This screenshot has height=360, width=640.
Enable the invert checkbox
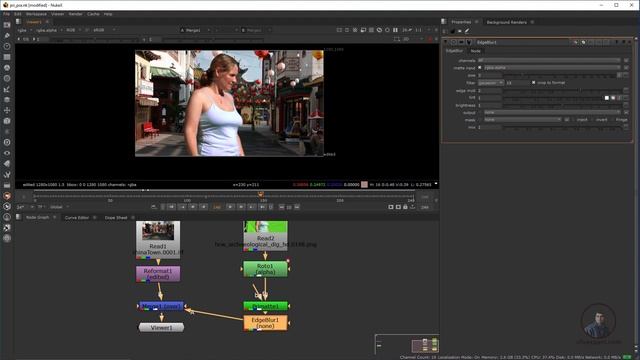pyautogui.click(x=593, y=120)
